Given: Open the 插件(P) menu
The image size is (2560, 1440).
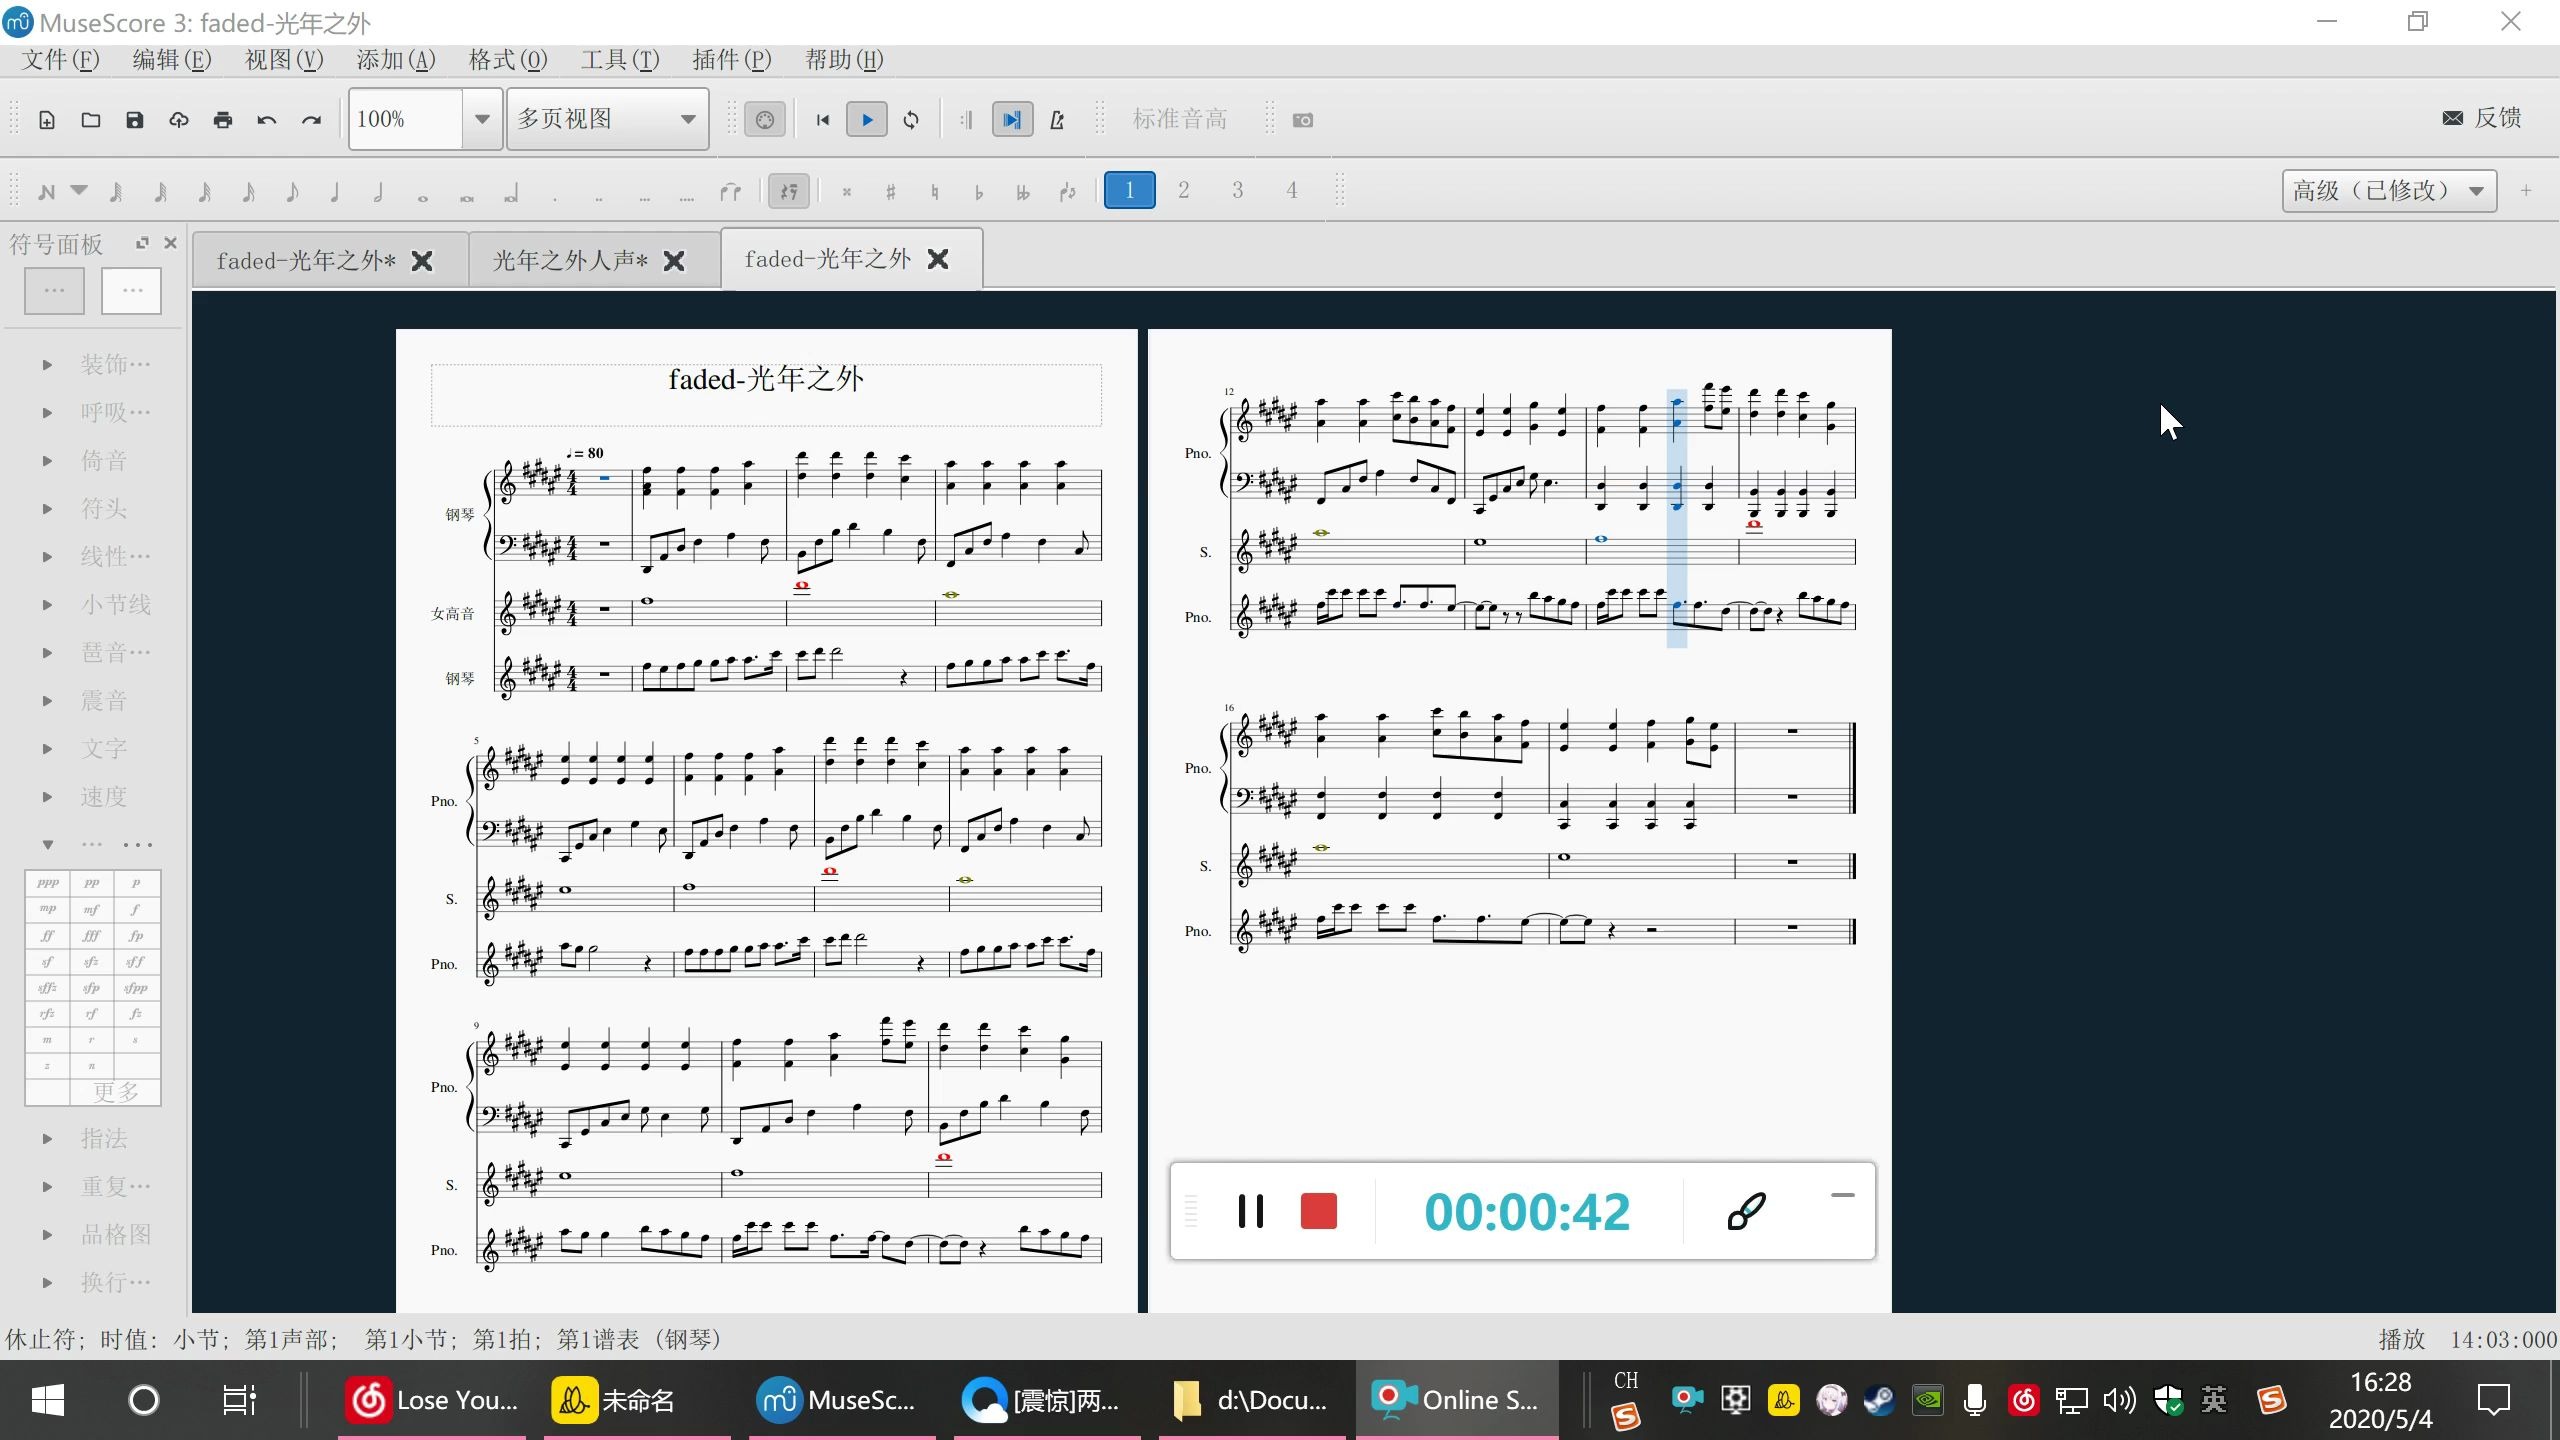Looking at the screenshot, I should coord(732,60).
